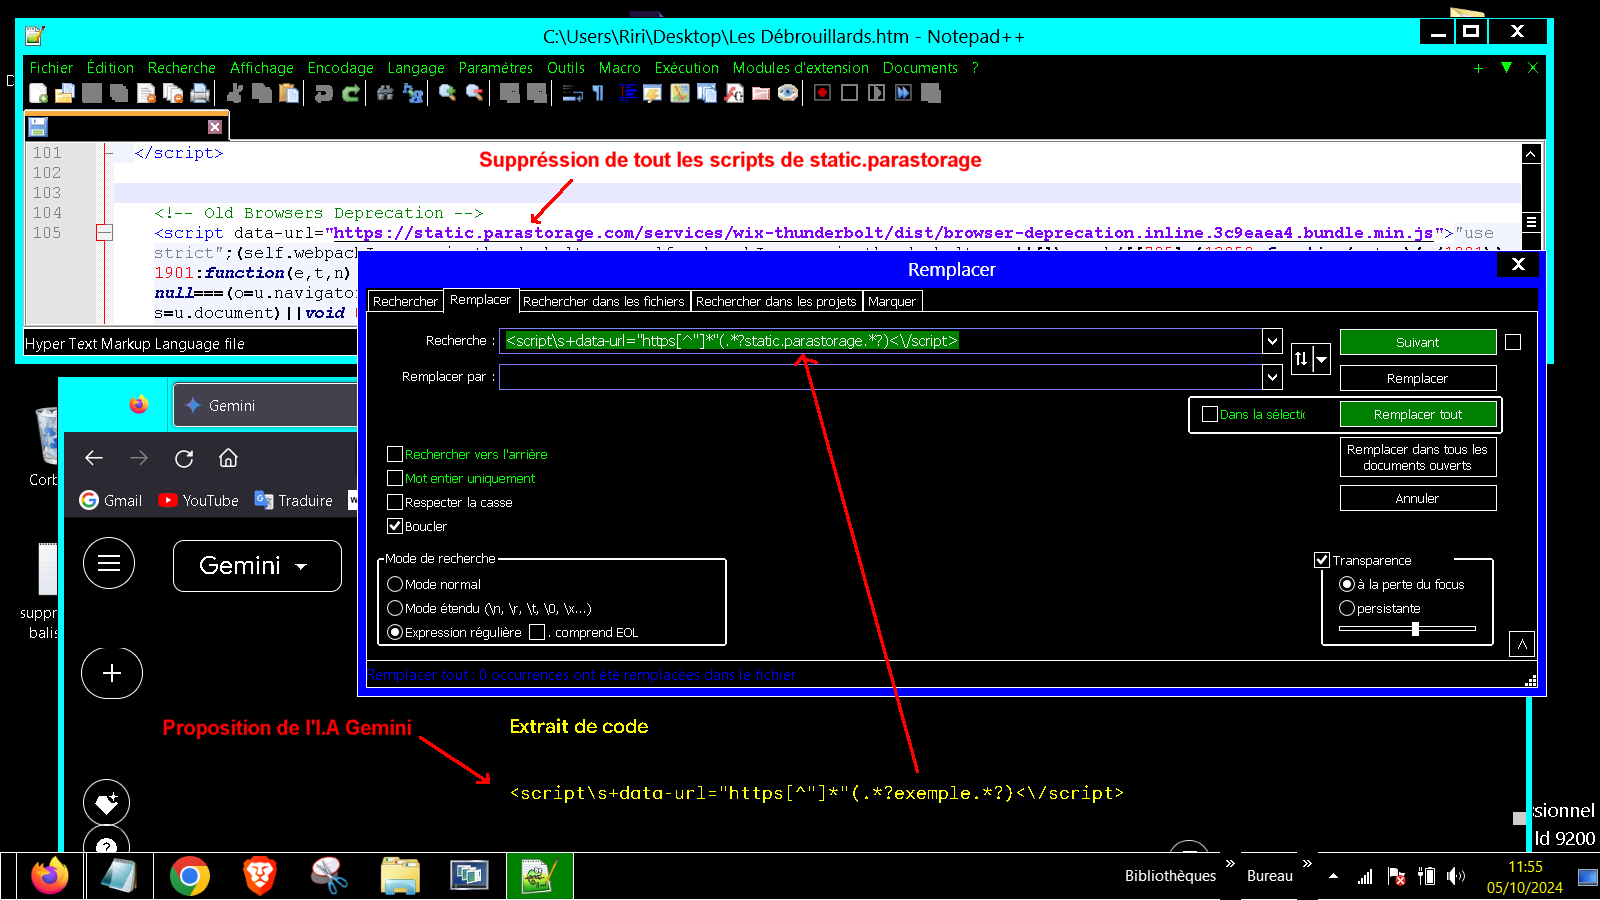Toggle word wrap toolbar icon
The height and width of the screenshot is (900, 1600).
572,93
